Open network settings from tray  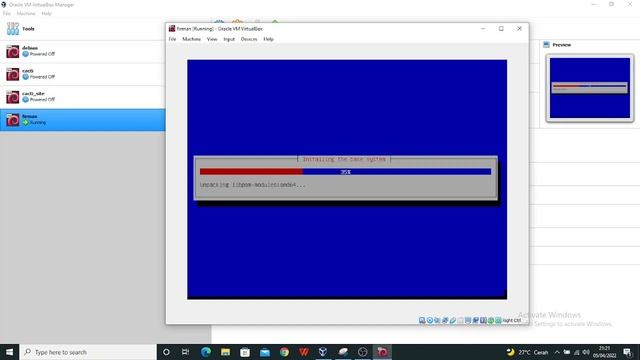577,352
